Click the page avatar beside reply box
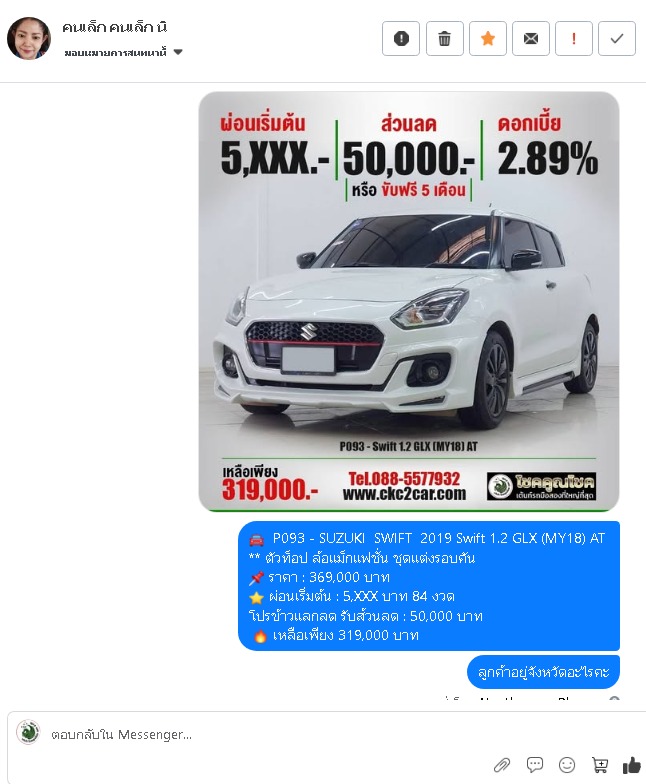Image resolution: width=646 pixels, height=784 pixels. [x=28, y=733]
